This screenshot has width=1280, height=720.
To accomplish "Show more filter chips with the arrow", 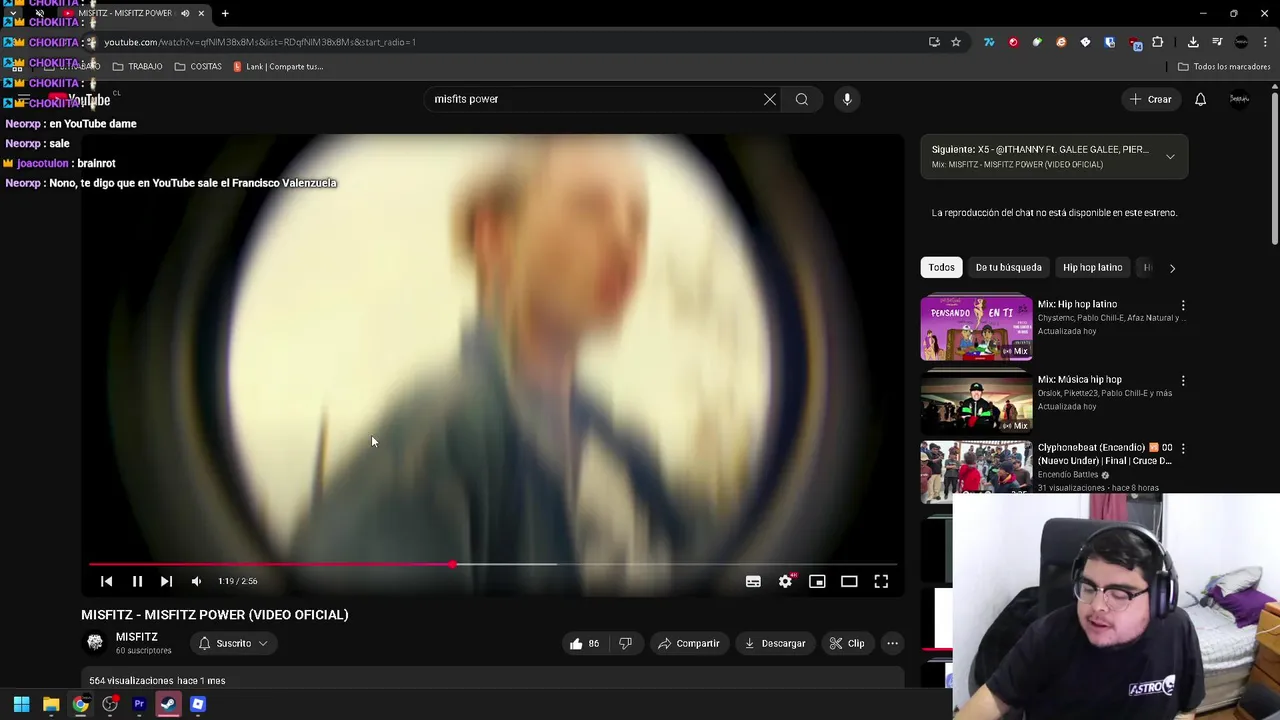I will coord(1172,268).
